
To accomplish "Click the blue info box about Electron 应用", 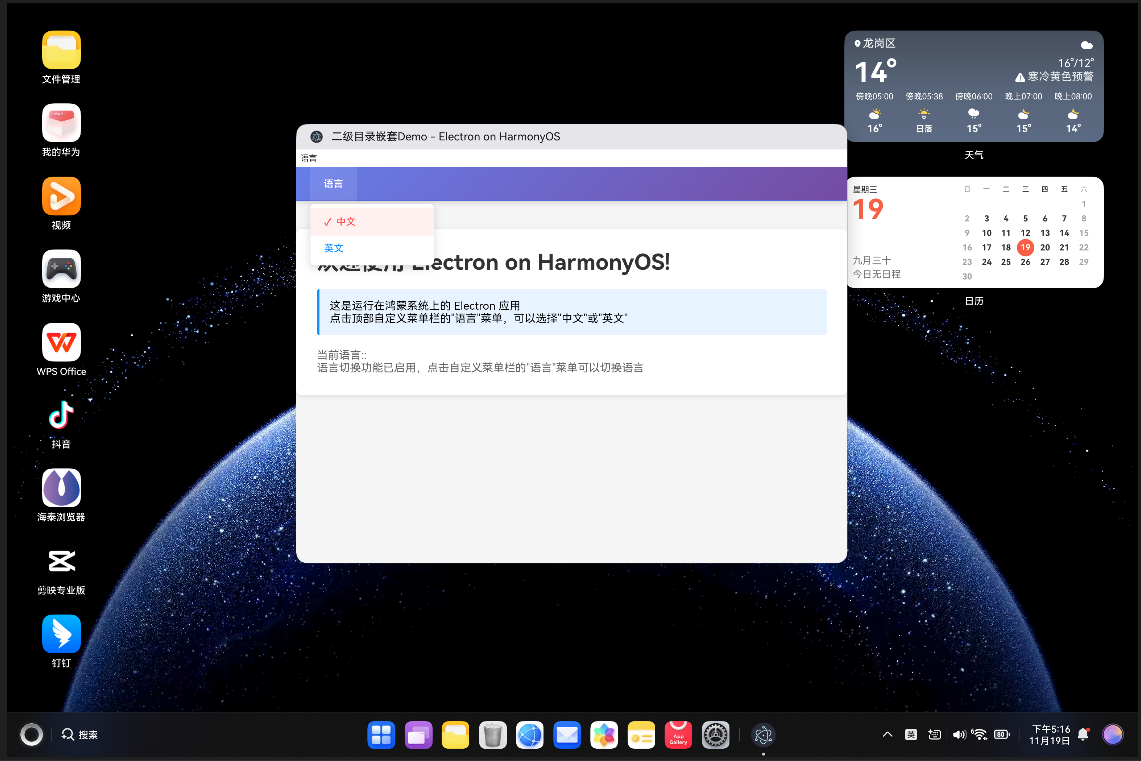I will coord(572,312).
